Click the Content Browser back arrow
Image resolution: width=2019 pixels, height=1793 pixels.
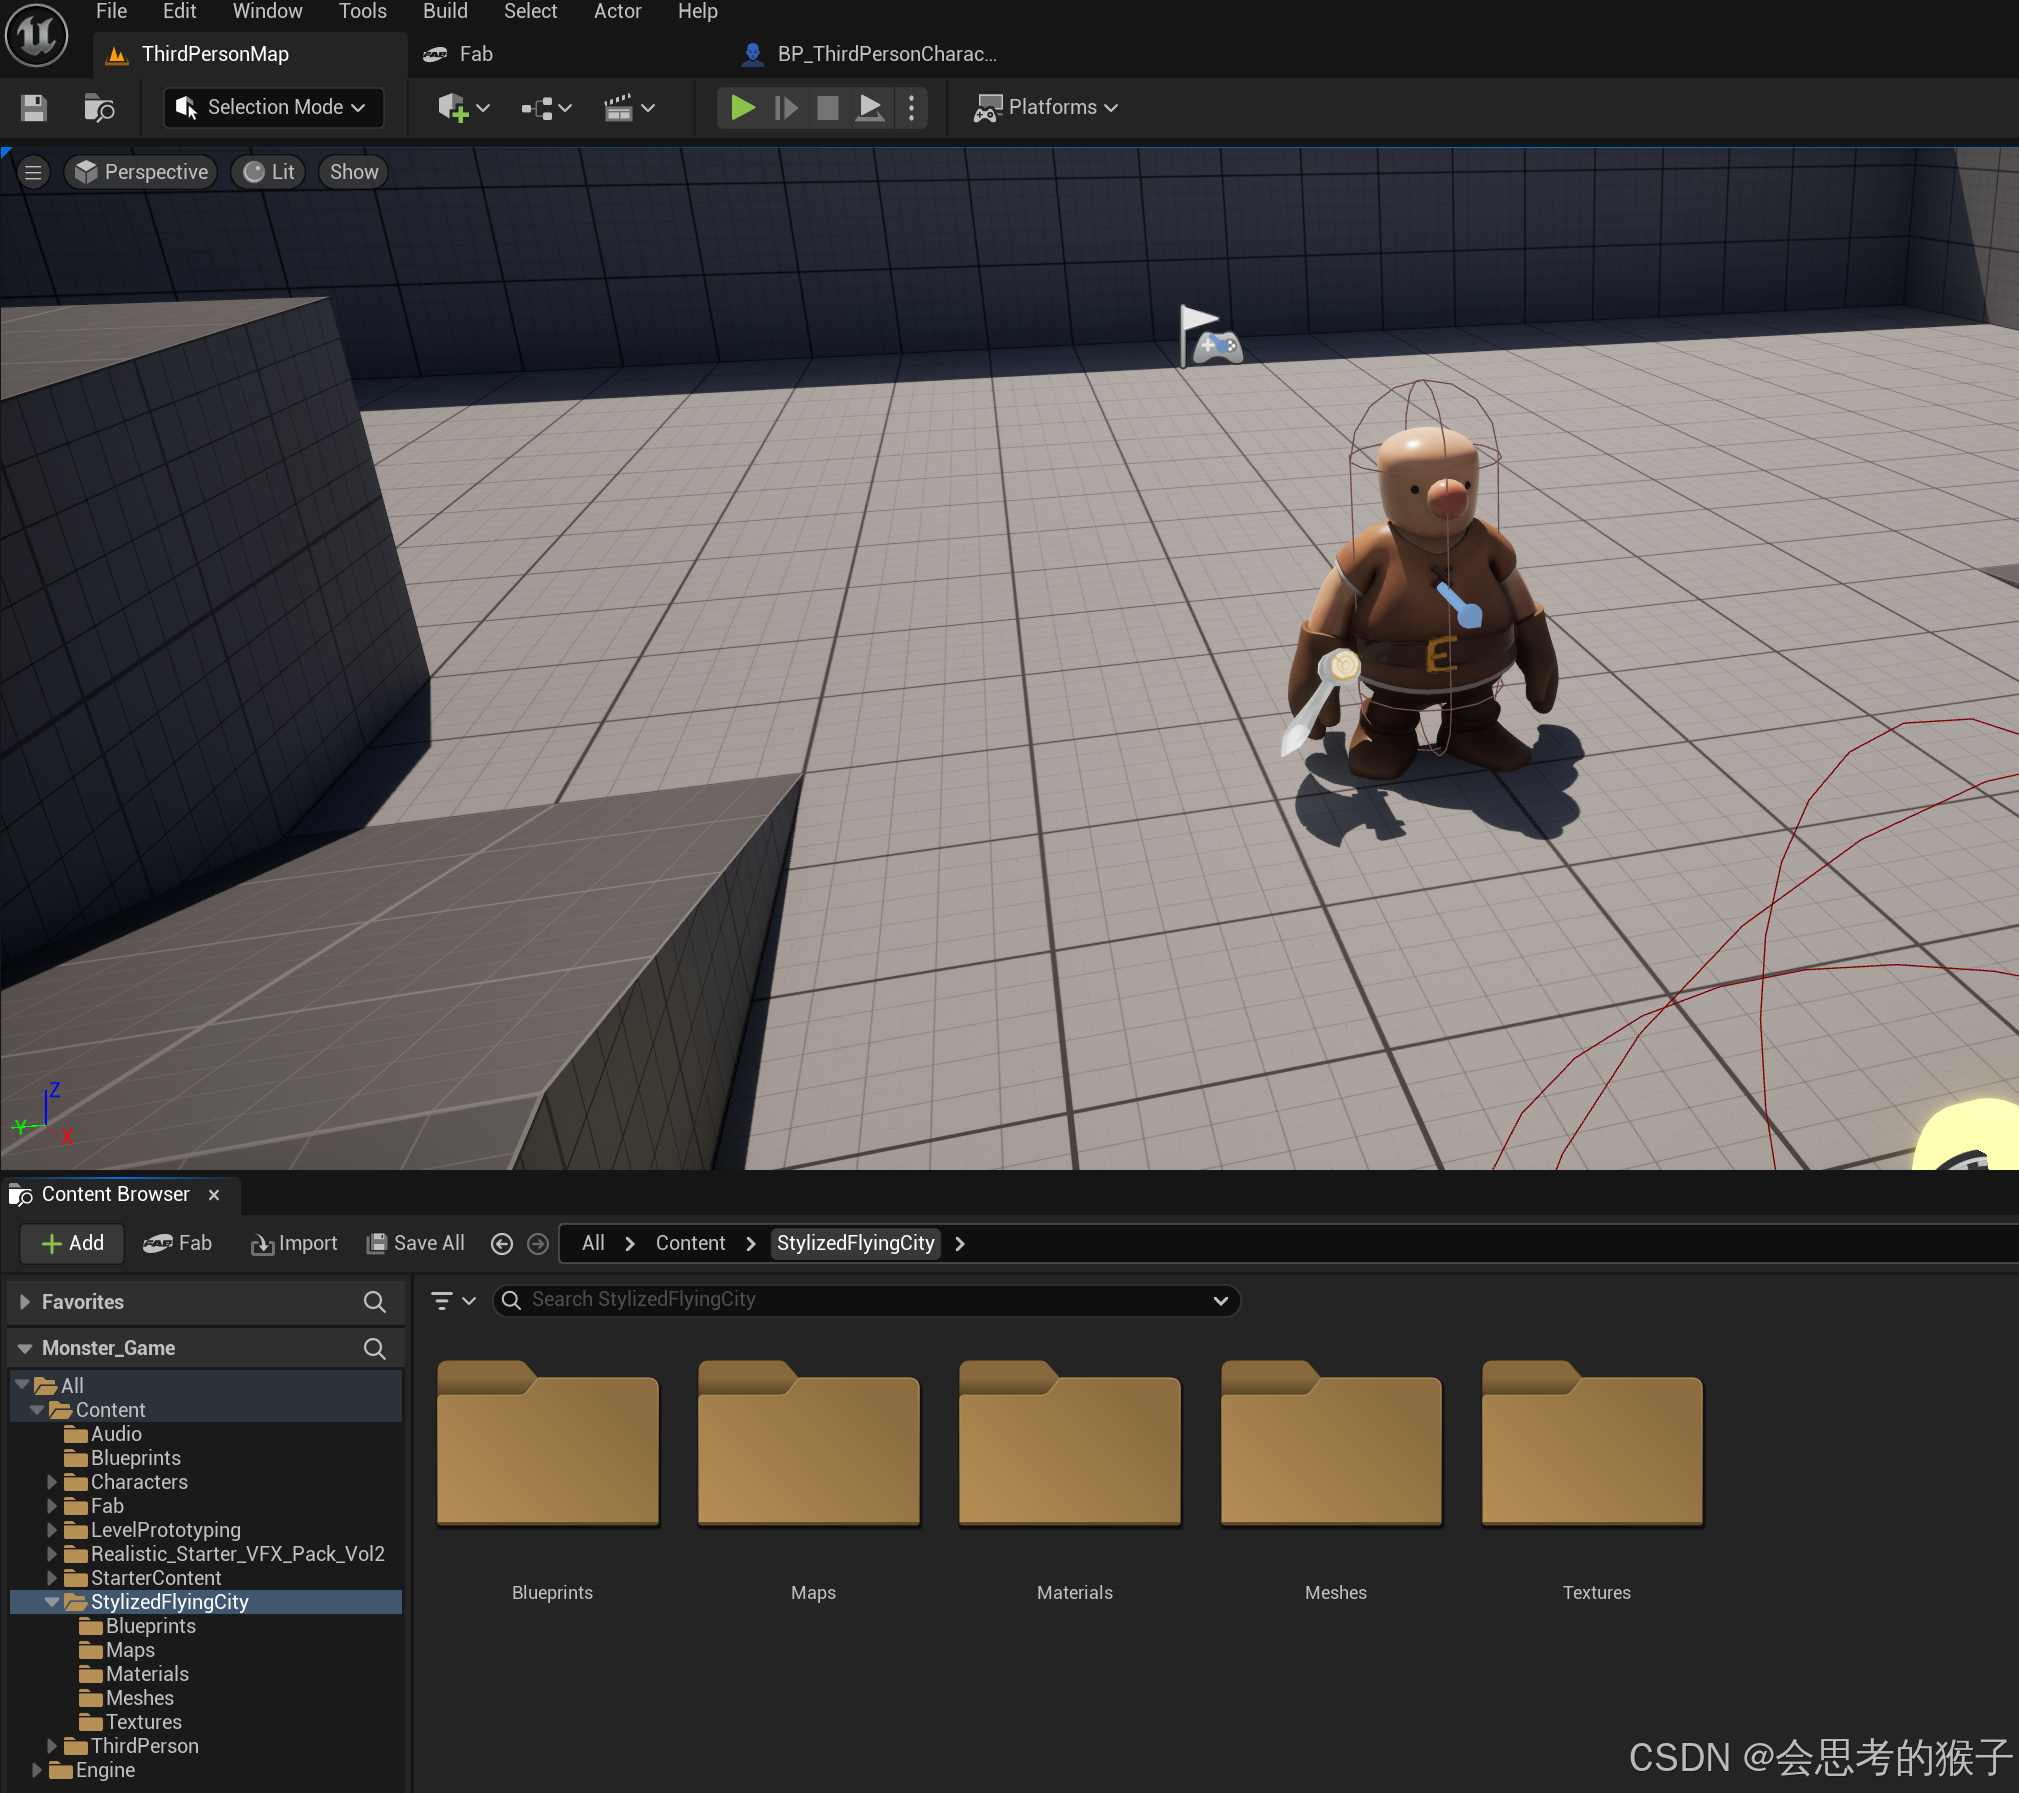pyautogui.click(x=502, y=1243)
